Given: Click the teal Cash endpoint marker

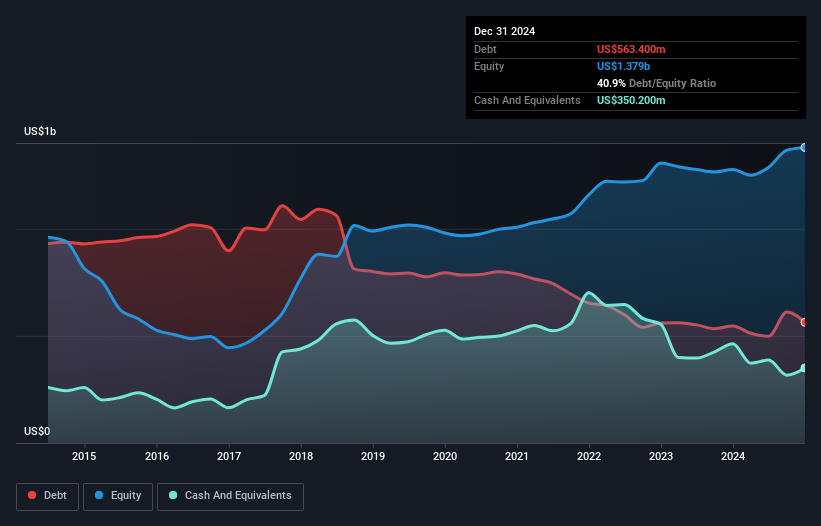Looking at the screenshot, I should tap(804, 368).
